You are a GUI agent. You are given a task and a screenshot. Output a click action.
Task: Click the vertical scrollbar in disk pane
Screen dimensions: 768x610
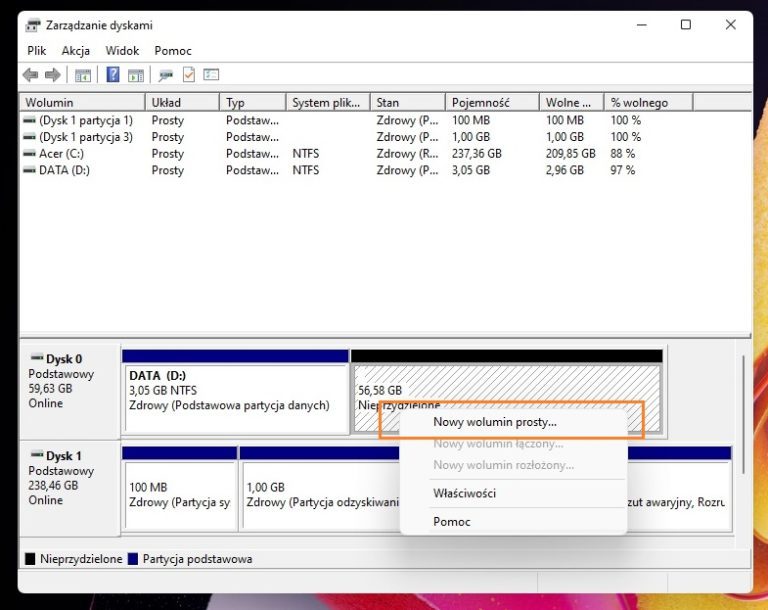pos(744,414)
